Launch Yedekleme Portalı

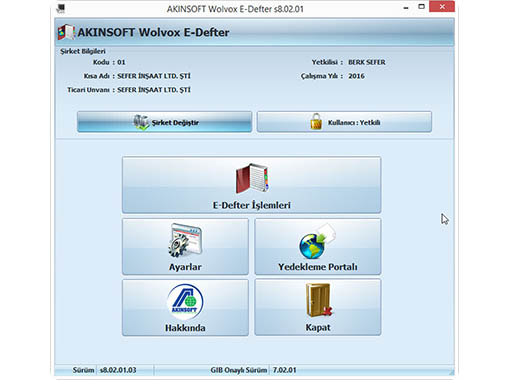pos(318,247)
